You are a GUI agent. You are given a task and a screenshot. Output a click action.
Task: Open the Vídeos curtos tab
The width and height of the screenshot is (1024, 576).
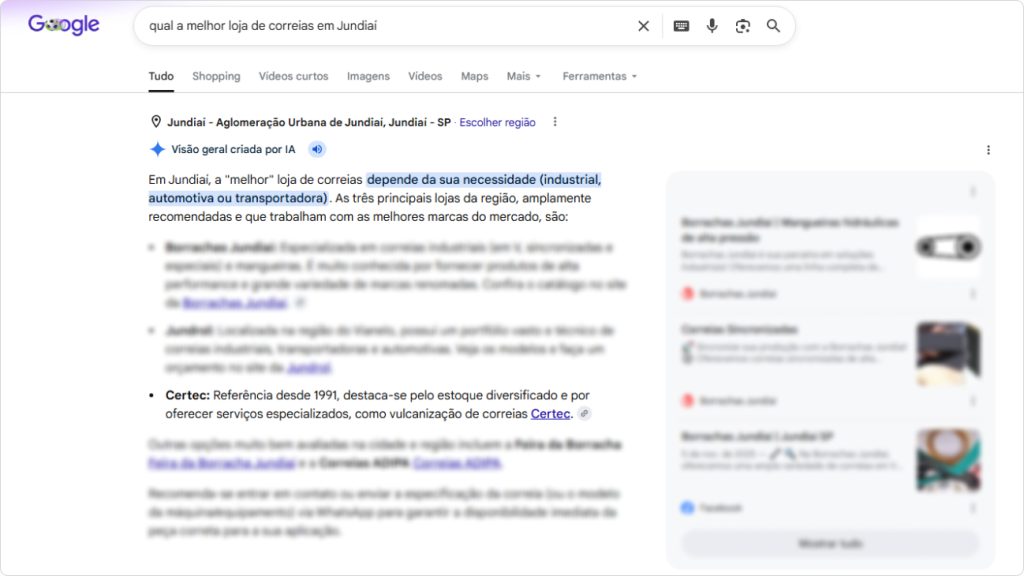293,76
